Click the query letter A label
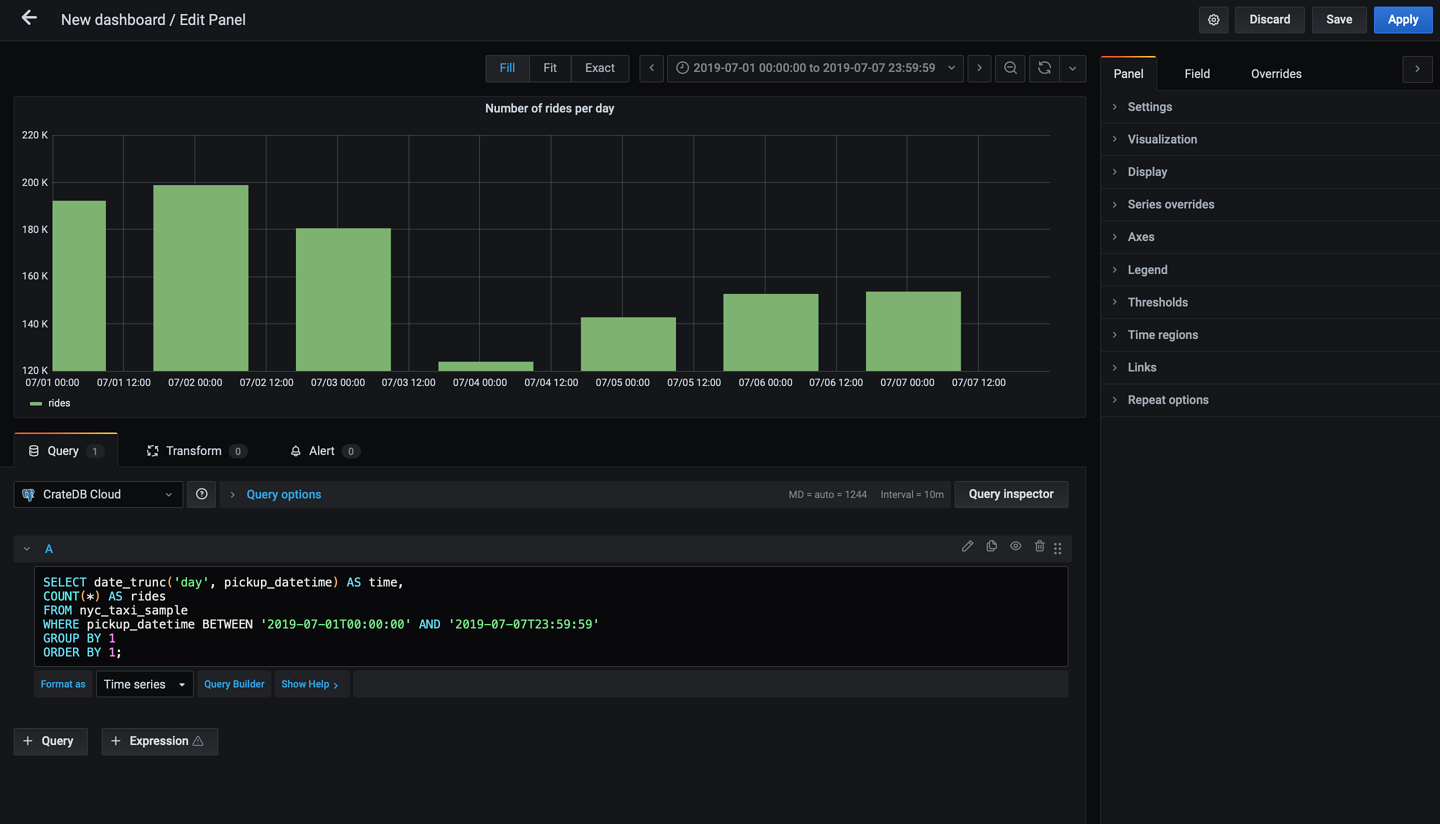Image resolution: width=1440 pixels, height=824 pixels. [x=48, y=548]
